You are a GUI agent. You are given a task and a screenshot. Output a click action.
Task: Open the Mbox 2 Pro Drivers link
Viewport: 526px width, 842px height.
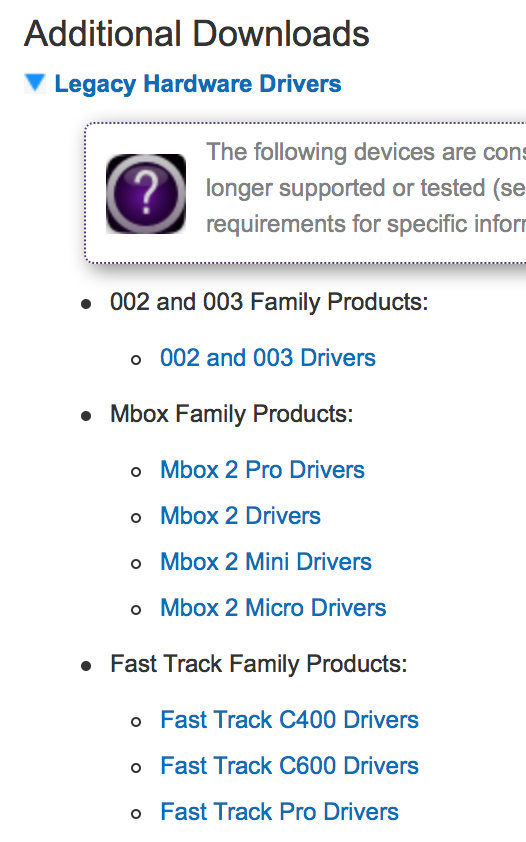pos(262,470)
